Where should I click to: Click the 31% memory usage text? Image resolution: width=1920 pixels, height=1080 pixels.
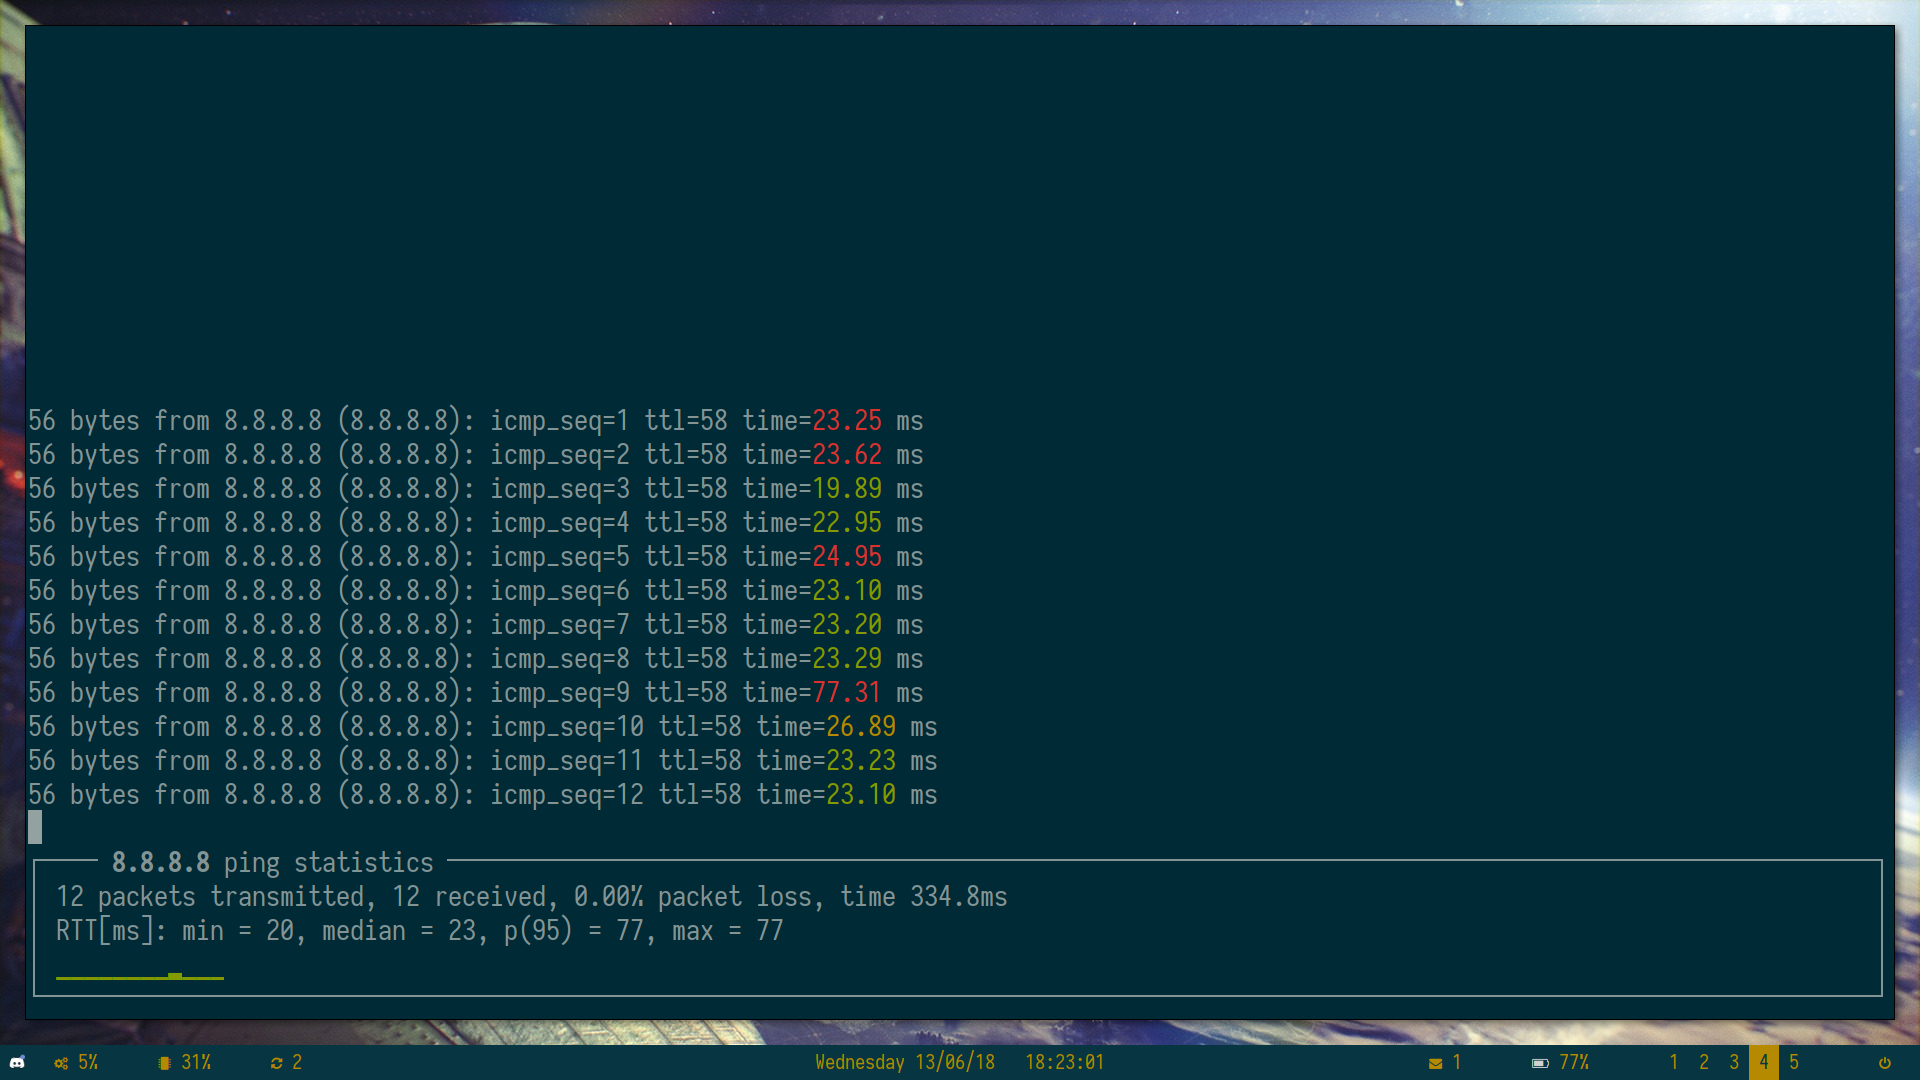click(196, 1062)
